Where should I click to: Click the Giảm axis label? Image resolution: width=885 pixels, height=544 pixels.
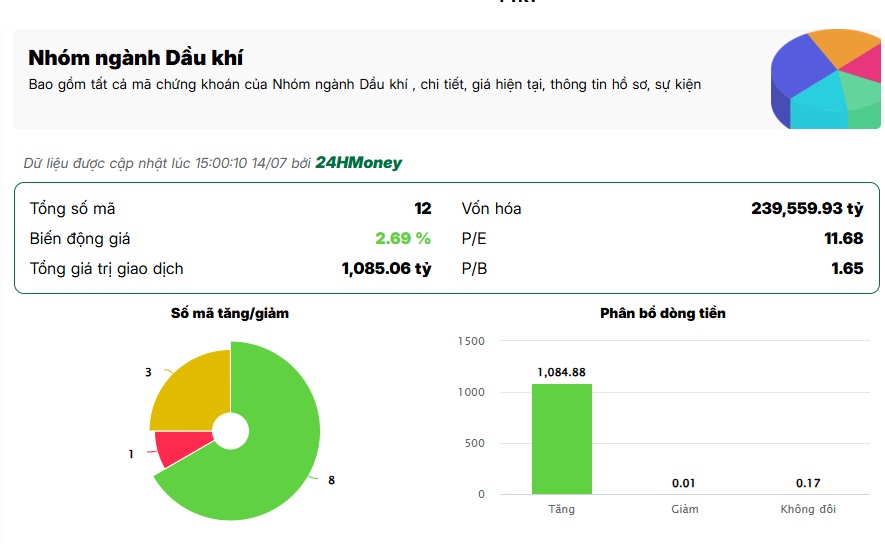click(x=685, y=509)
